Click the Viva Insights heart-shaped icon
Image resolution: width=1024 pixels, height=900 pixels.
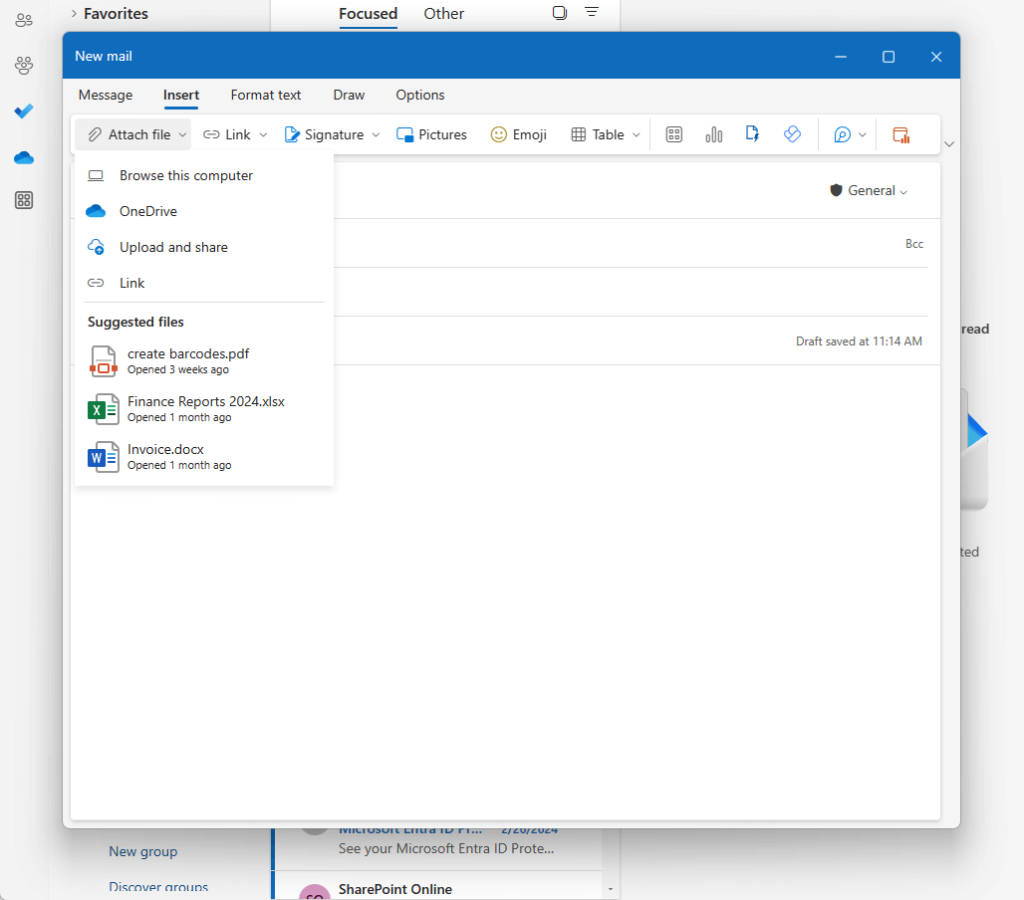[792, 135]
